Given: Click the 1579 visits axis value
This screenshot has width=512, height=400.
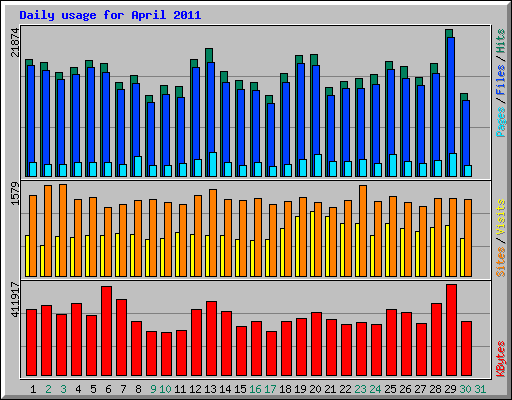Looking at the screenshot, I should click(x=15, y=193).
